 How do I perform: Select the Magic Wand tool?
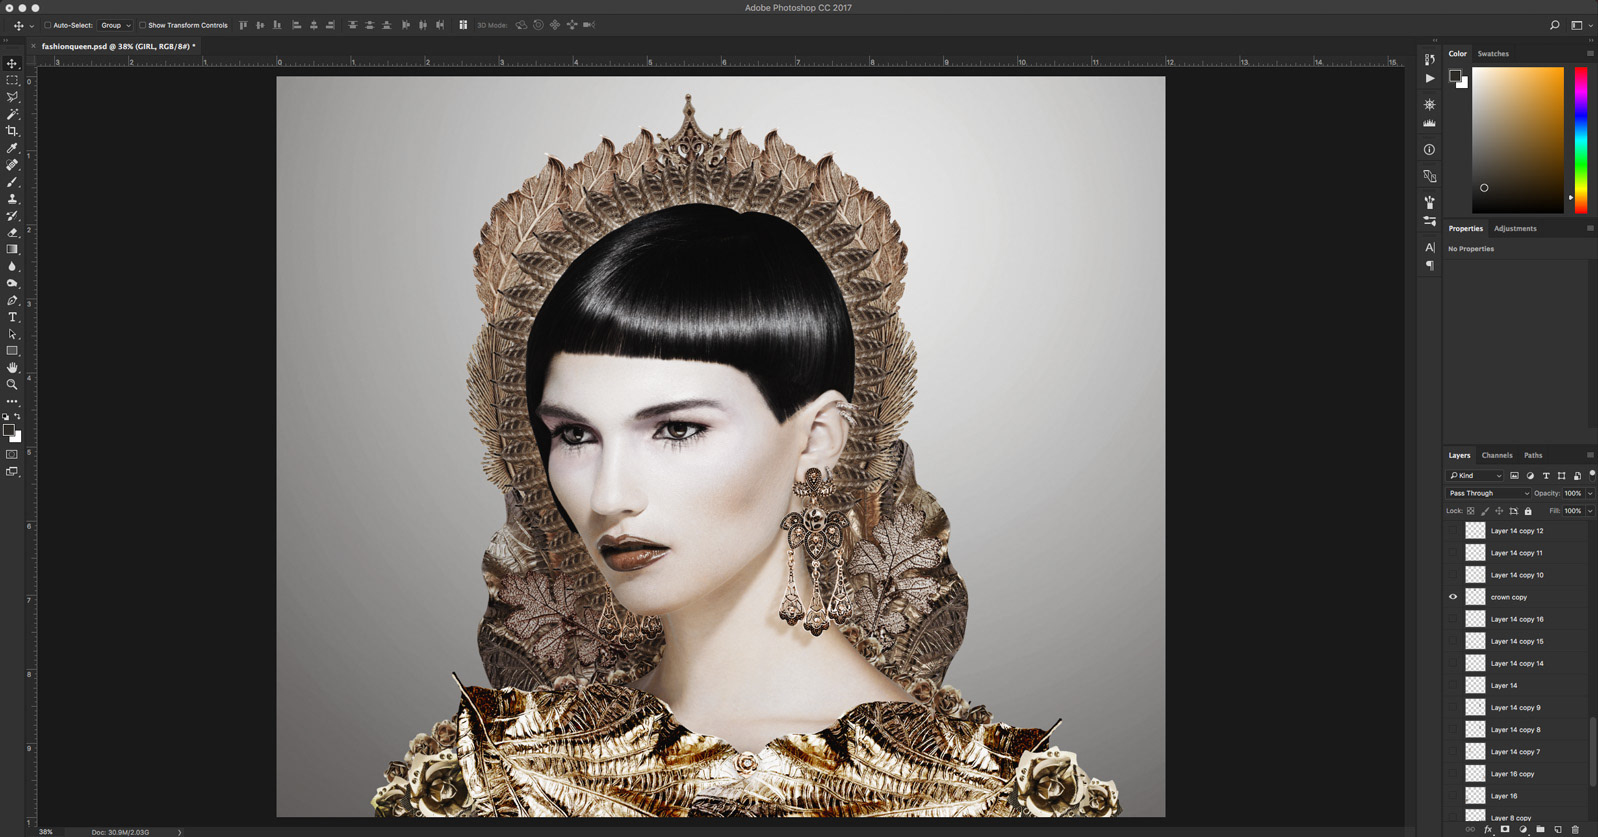tap(12, 114)
